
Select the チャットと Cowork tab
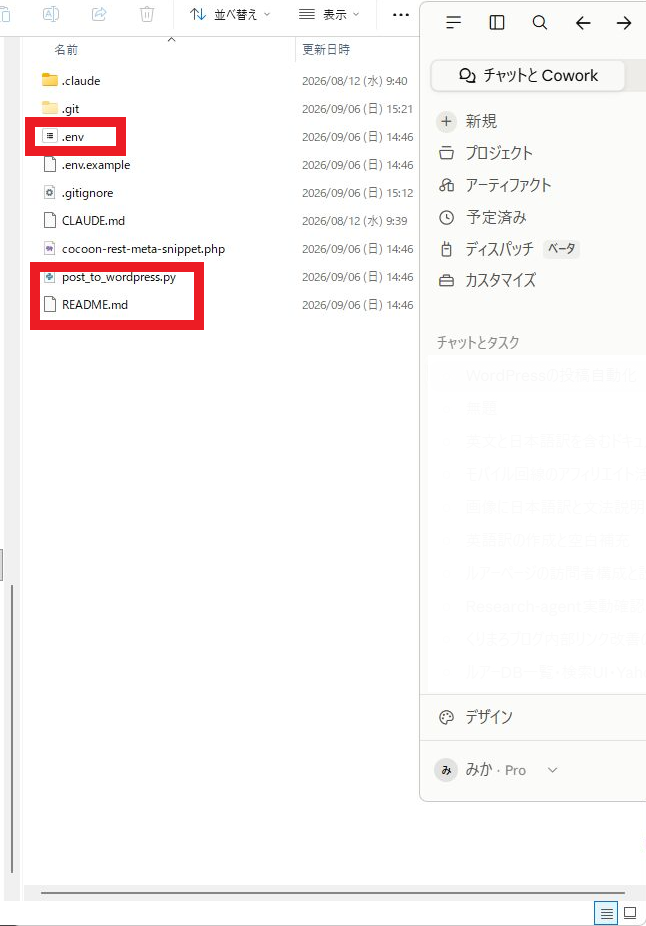(x=528, y=76)
